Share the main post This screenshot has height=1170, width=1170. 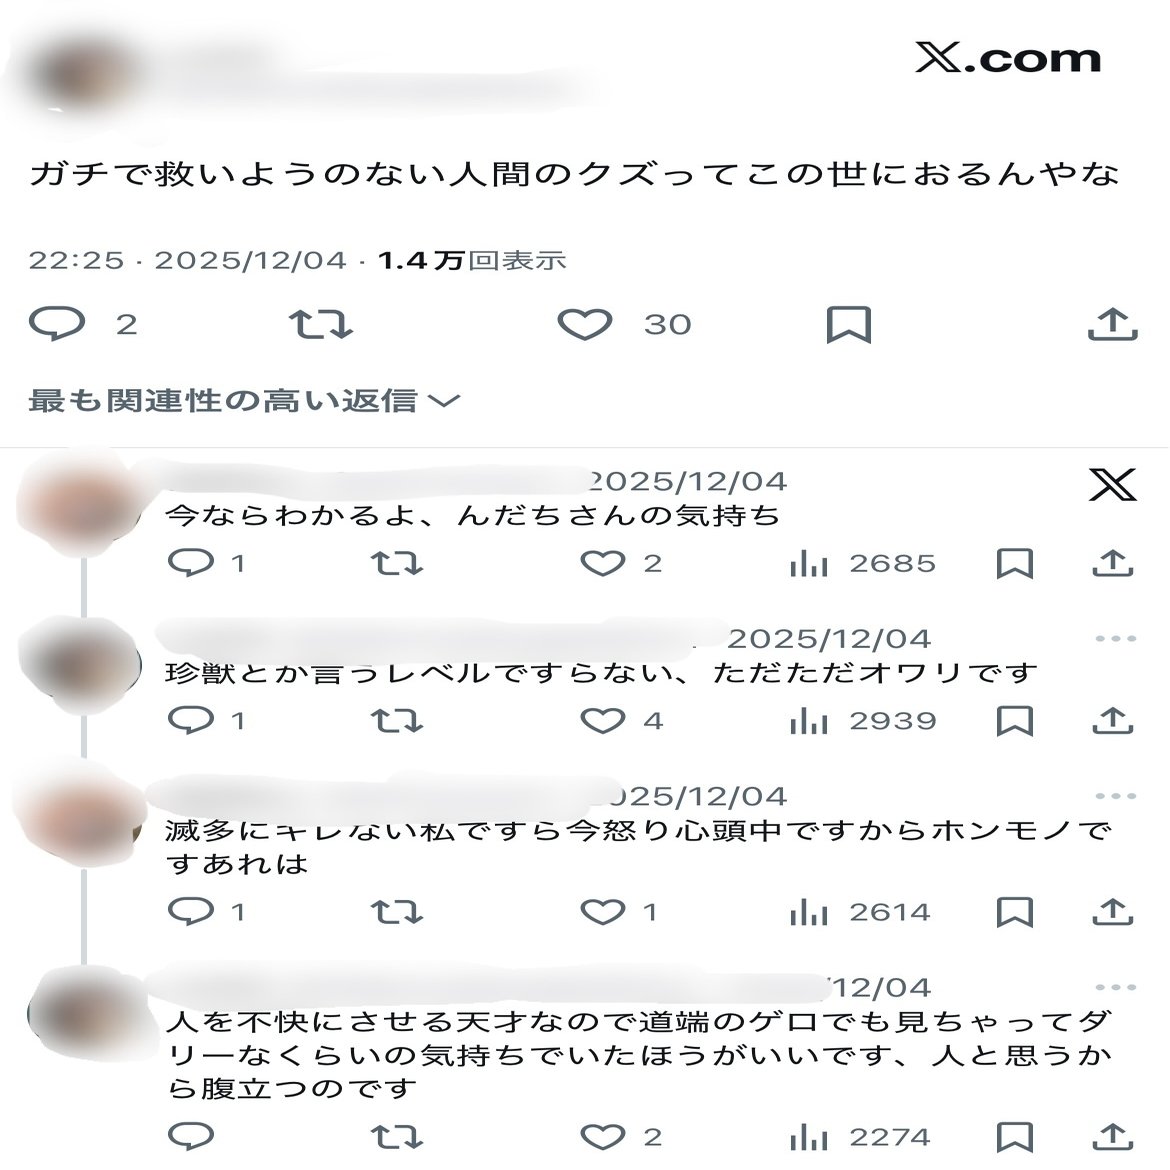coord(1113,324)
